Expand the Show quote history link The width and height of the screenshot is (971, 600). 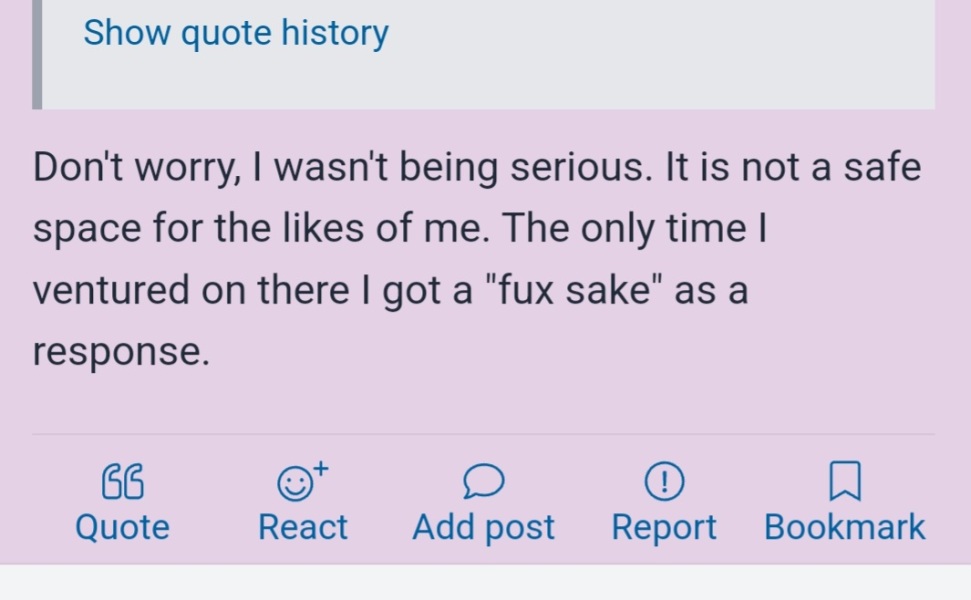[236, 33]
